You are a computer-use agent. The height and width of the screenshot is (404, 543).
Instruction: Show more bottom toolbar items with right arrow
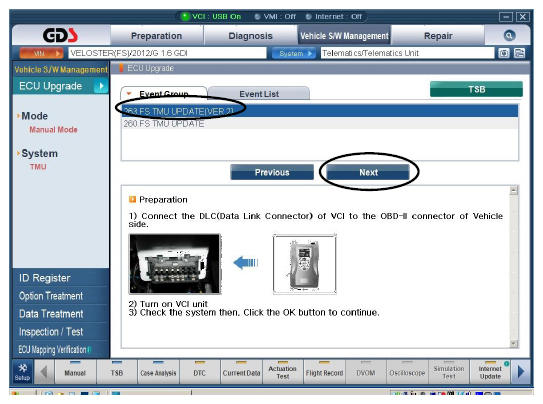coord(521,372)
